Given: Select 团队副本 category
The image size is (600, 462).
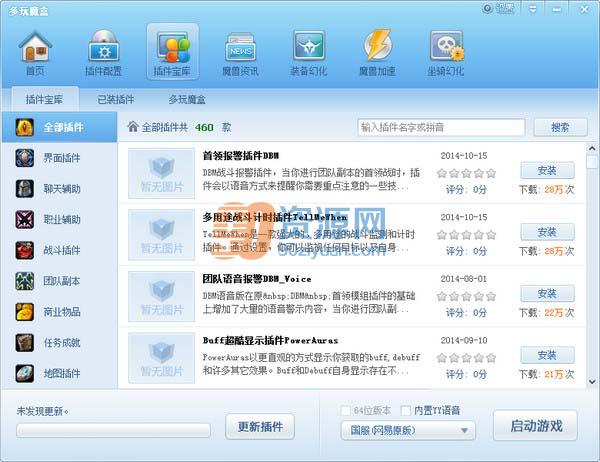Looking at the screenshot, I should click(x=59, y=281).
